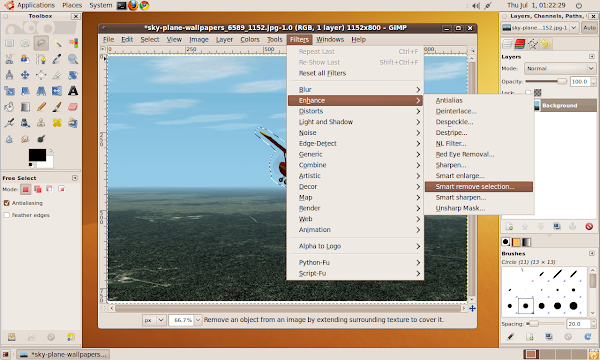Select the Ellipse Select tool

(25, 43)
